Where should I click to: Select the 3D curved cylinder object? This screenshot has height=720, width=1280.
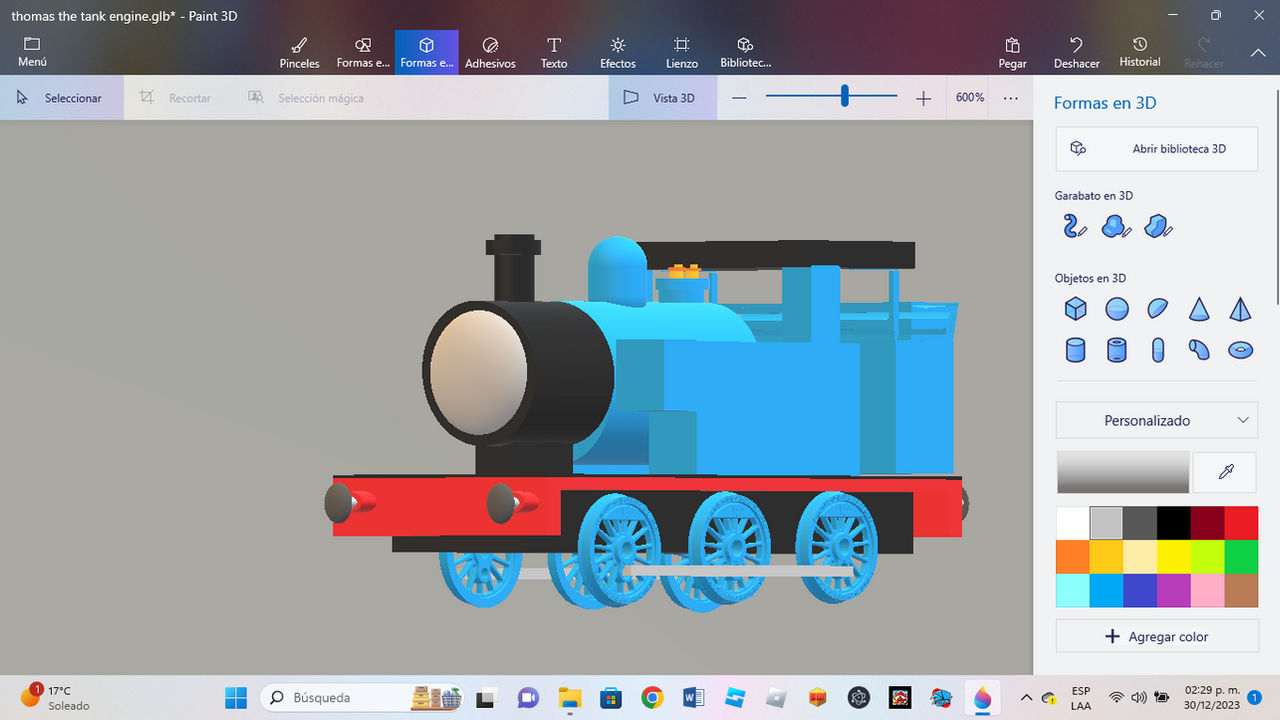[1199, 349]
